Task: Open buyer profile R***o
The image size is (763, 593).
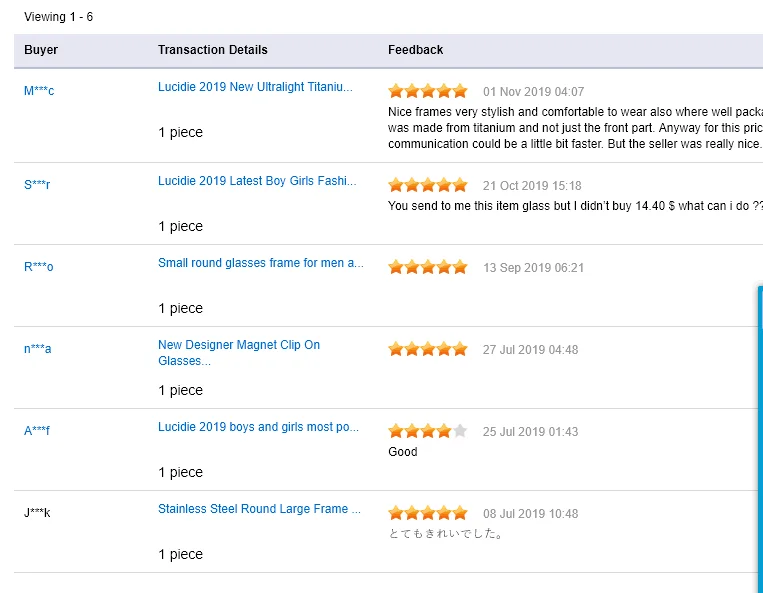Action: tap(38, 267)
